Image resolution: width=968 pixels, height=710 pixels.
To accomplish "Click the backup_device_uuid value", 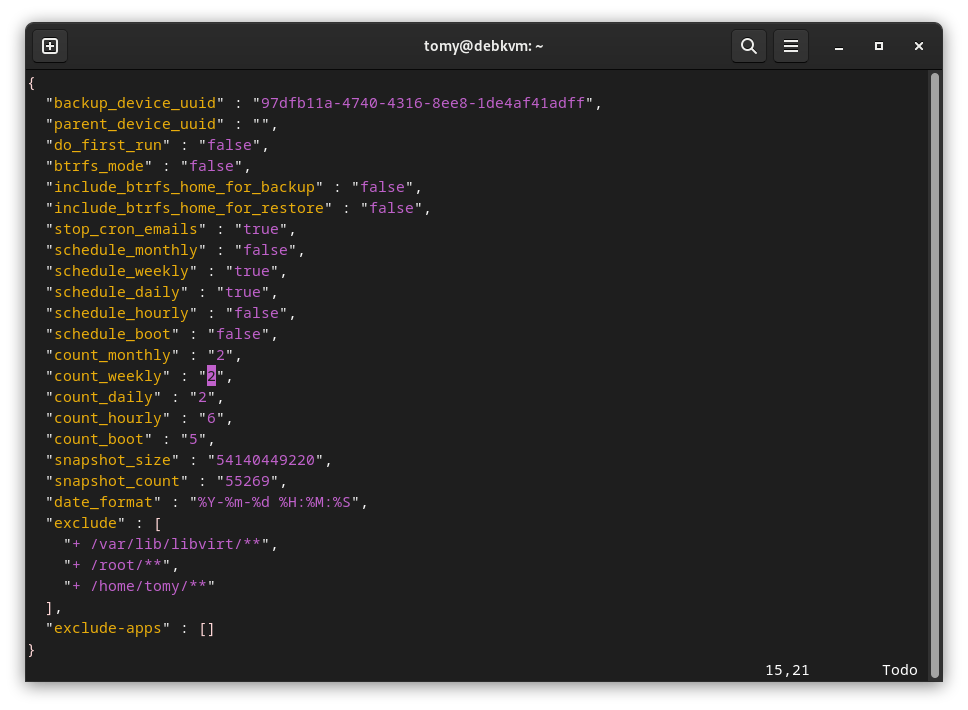I will click(x=424, y=103).
